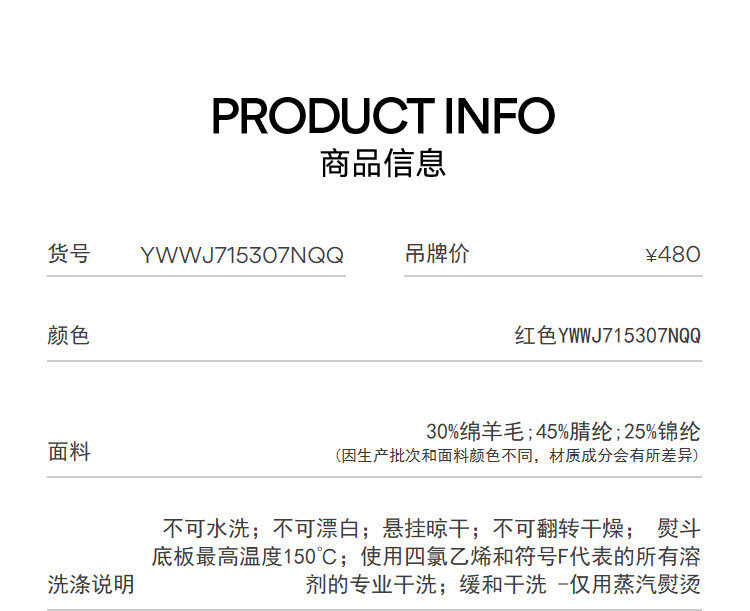Click the 货号 label
Viewport: 750px width, 611px height.
point(68,254)
